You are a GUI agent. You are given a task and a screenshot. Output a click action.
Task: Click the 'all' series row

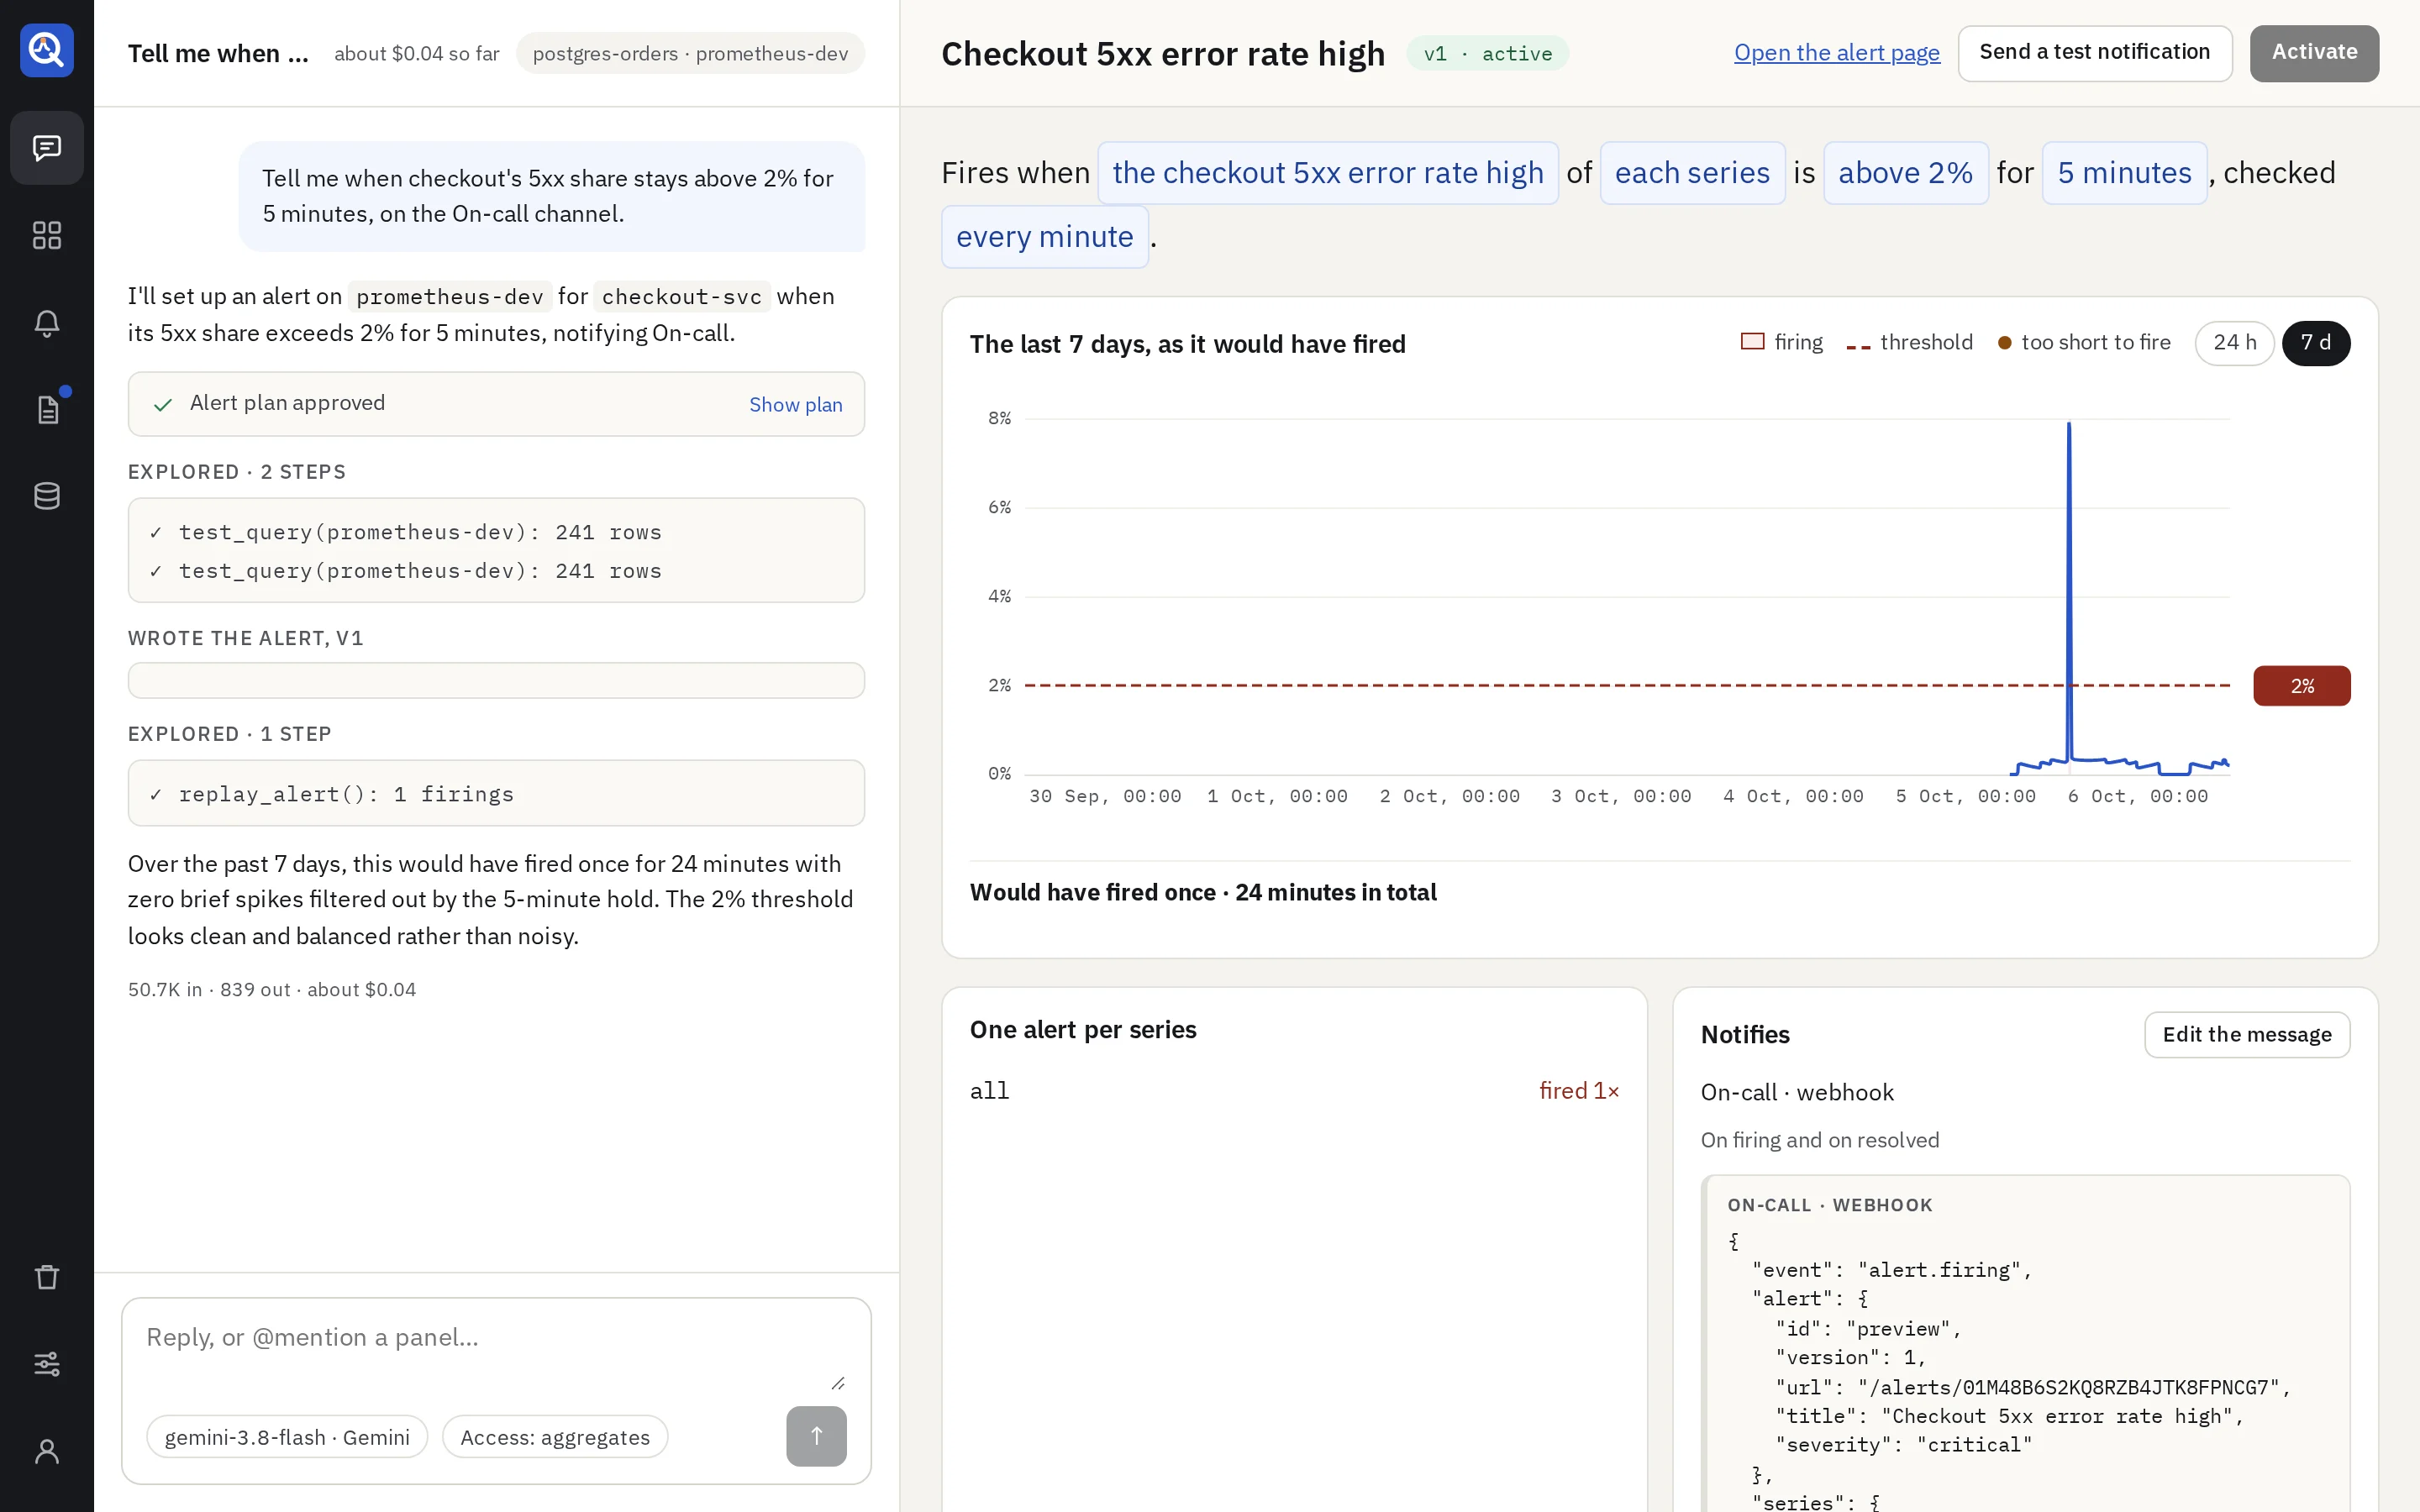pyautogui.click(x=1294, y=1091)
